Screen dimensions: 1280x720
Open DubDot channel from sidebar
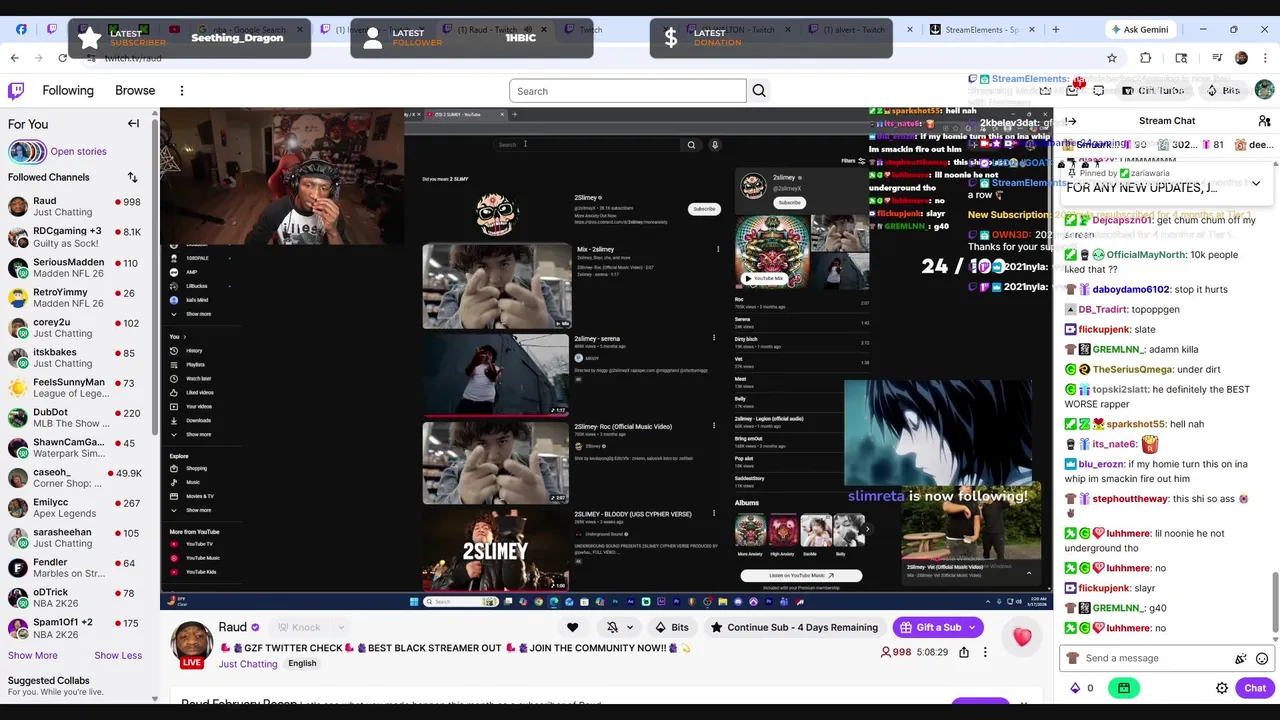point(76,417)
